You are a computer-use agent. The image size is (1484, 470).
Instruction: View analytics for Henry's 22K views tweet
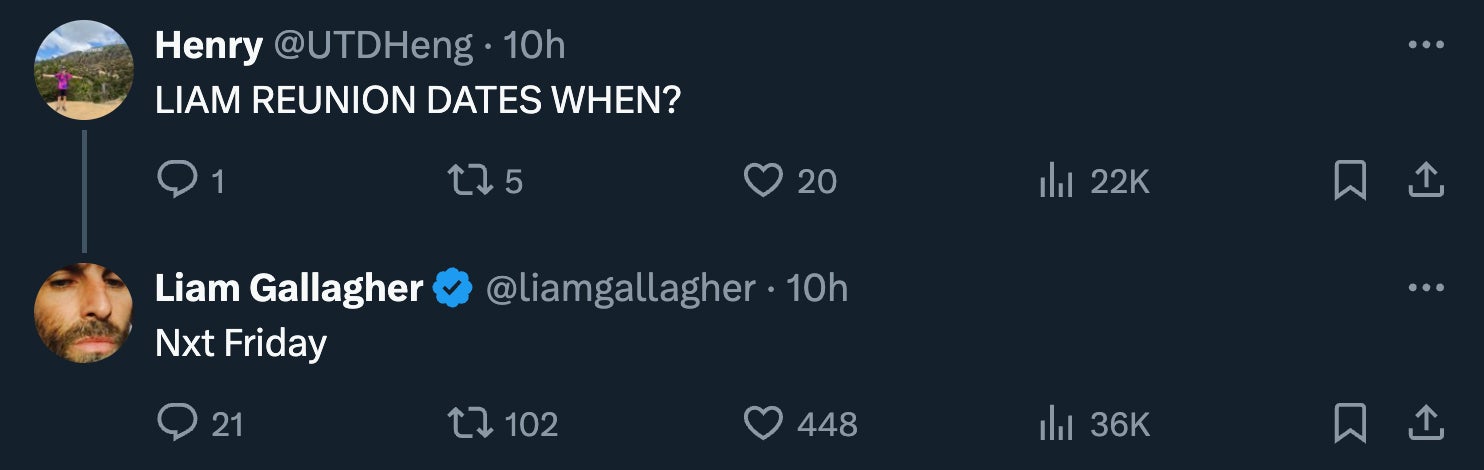pos(1056,181)
